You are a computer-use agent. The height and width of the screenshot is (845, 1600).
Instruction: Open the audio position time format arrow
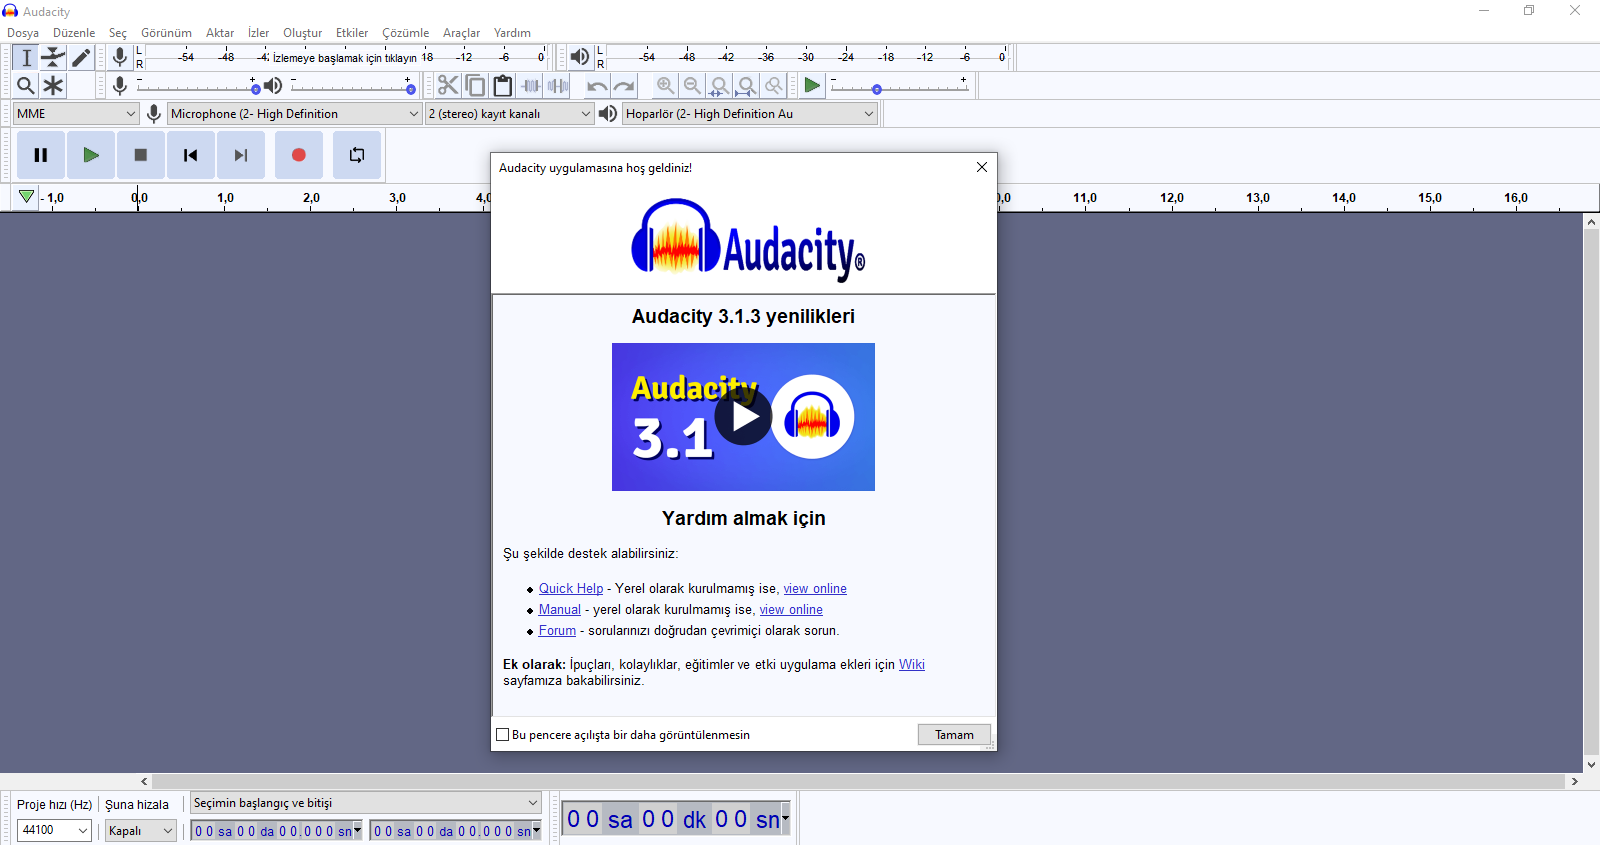(x=786, y=819)
